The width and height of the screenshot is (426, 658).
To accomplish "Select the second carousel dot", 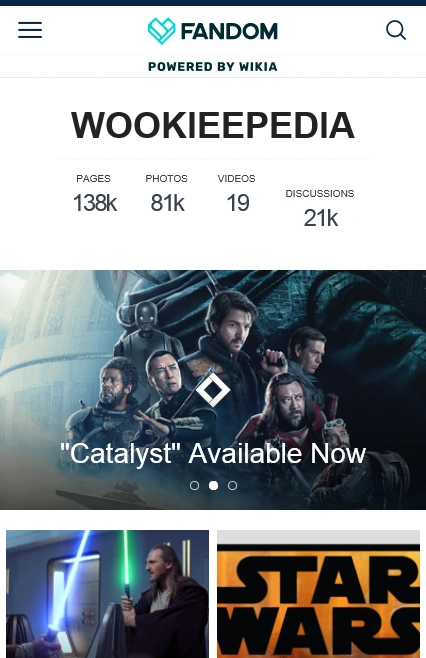I will tap(213, 486).
